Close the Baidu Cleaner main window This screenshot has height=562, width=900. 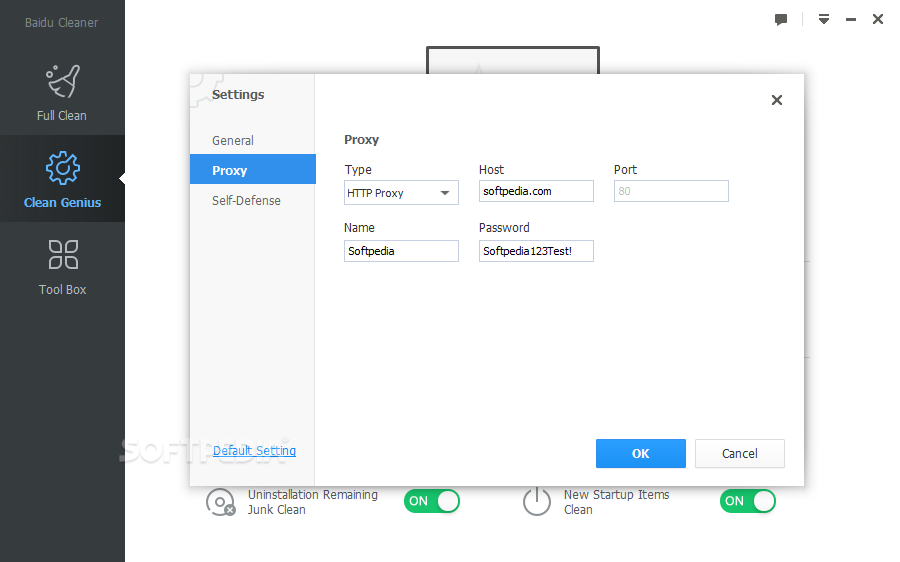click(x=878, y=19)
